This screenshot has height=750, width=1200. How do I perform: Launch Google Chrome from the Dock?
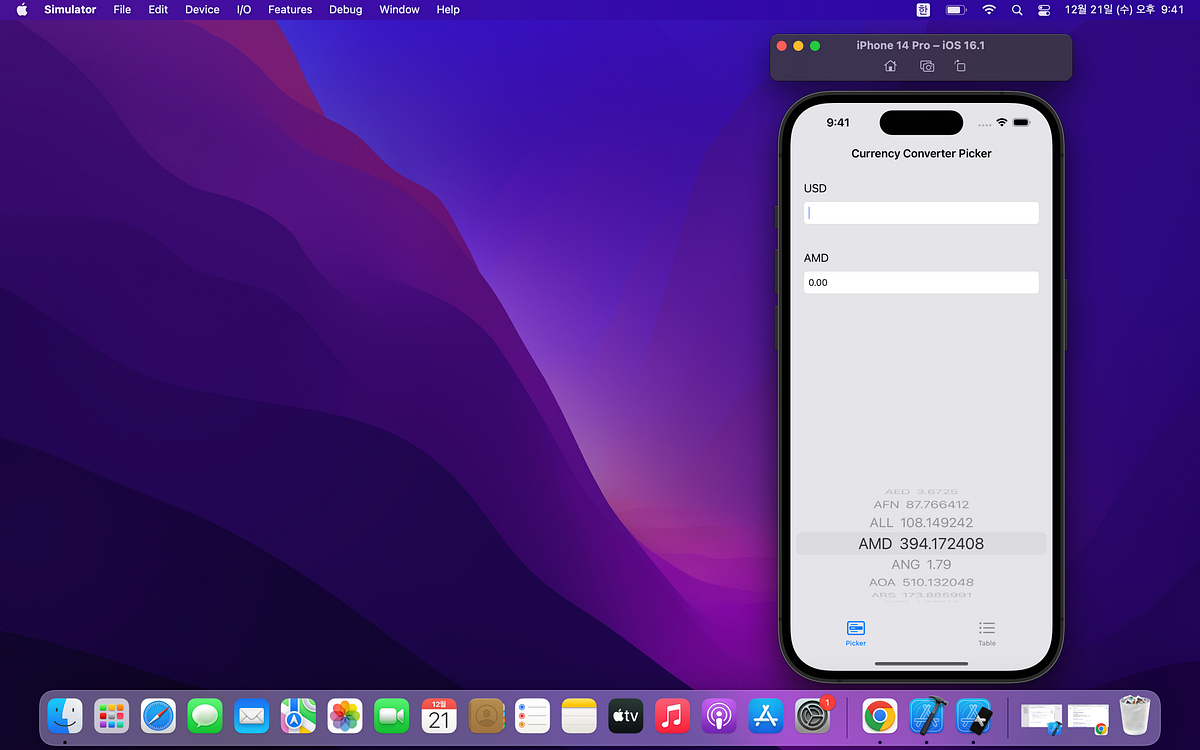(x=878, y=716)
